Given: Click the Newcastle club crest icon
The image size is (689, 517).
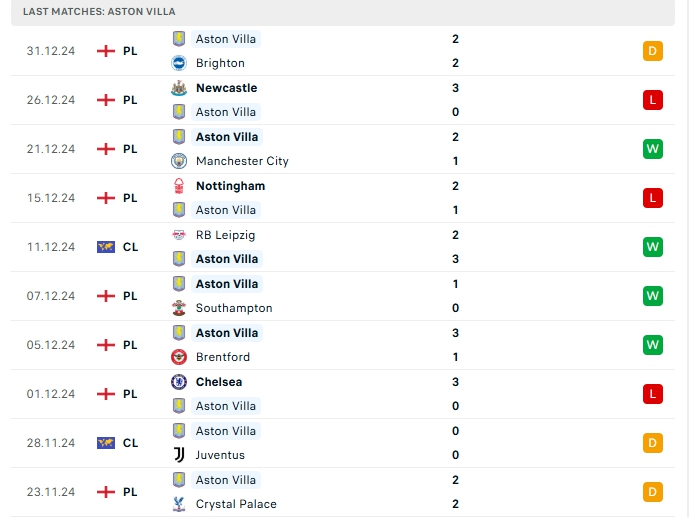Looking at the screenshot, I should pyautogui.click(x=179, y=88).
